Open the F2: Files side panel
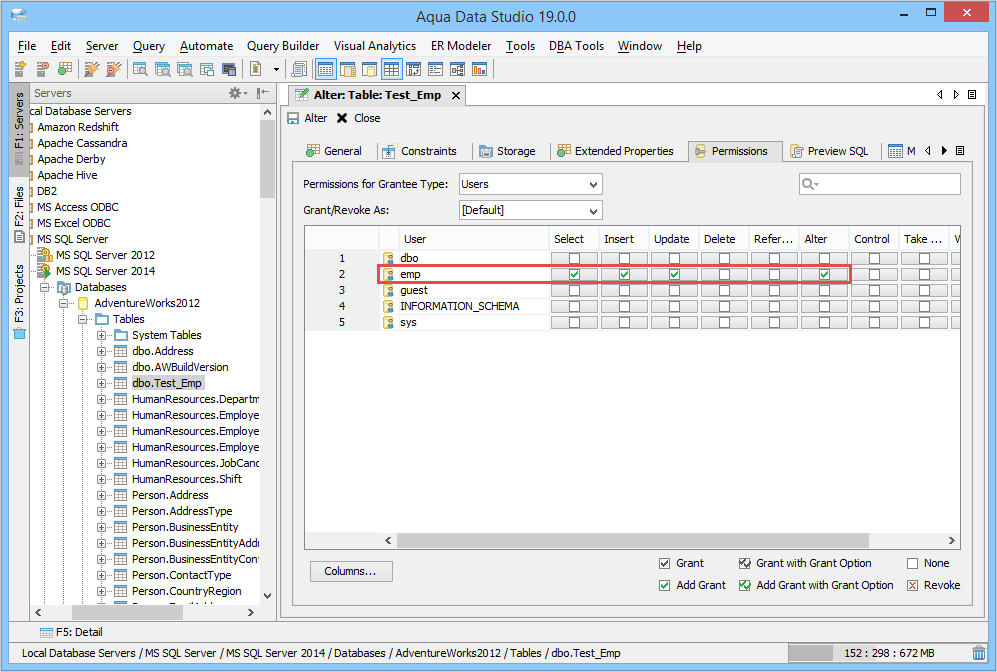This screenshot has height=672, width=997. coord(19,215)
